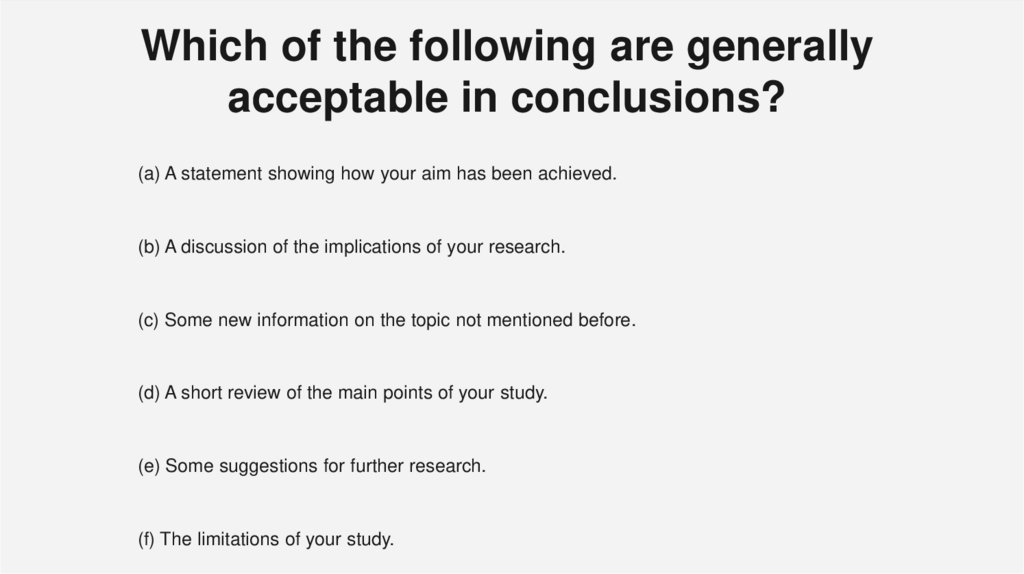Click the "(b)" letter label
Screen dimensions: 1024x574
click(x=148, y=247)
